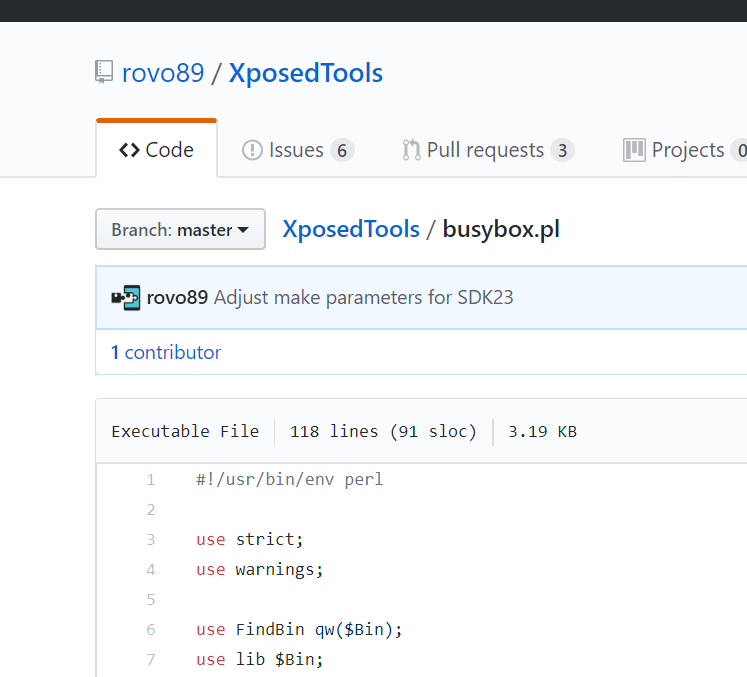Go to the Projects tab
Image resolution: width=747 pixels, height=677 pixels.
(688, 150)
